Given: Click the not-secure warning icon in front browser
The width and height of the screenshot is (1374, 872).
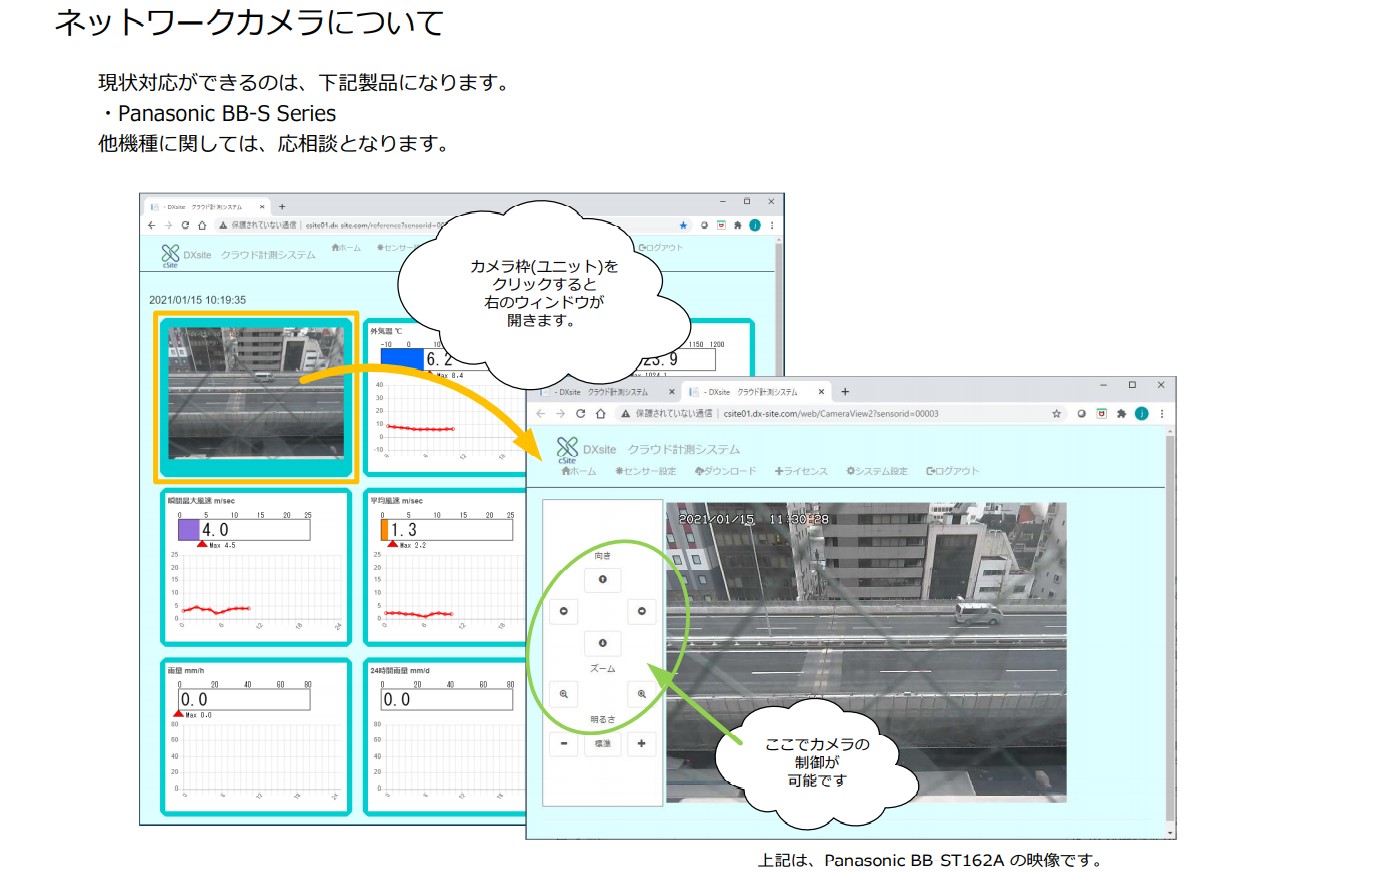Looking at the screenshot, I should click(x=626, y=413).
